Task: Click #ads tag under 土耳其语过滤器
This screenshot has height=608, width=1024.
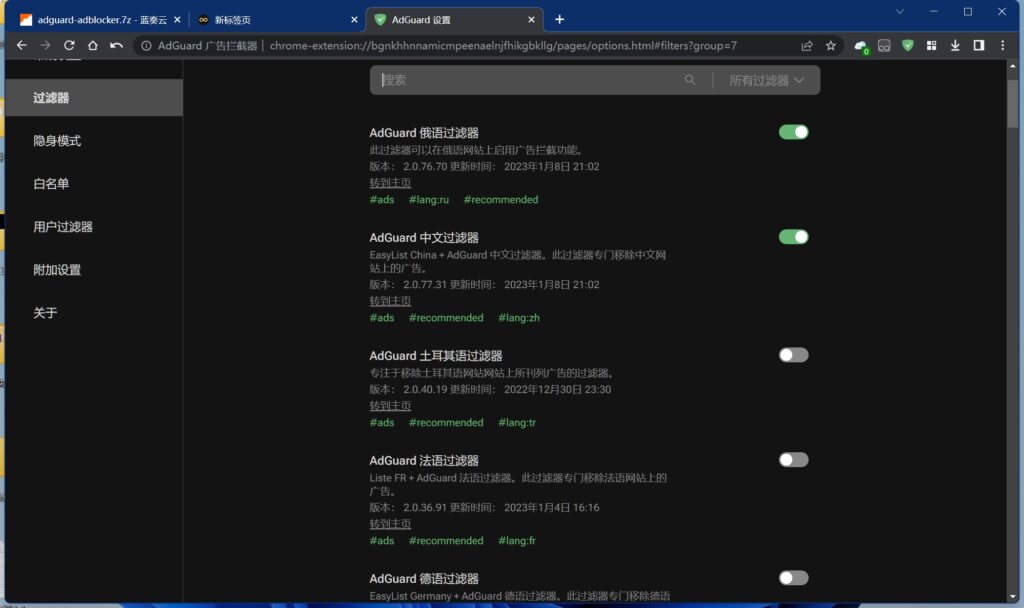Action: (x=382, y=423)
